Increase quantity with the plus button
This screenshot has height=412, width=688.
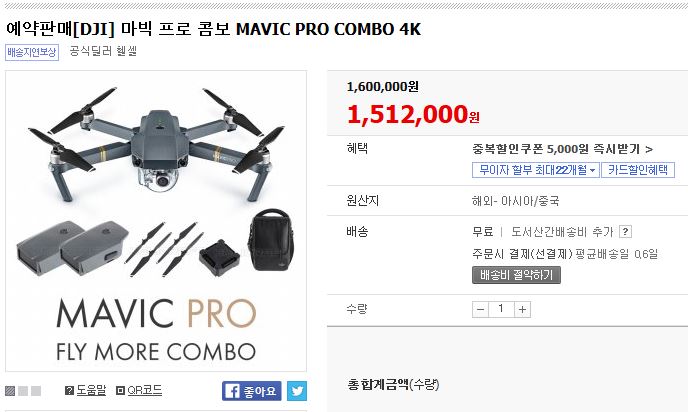point(522,309)
